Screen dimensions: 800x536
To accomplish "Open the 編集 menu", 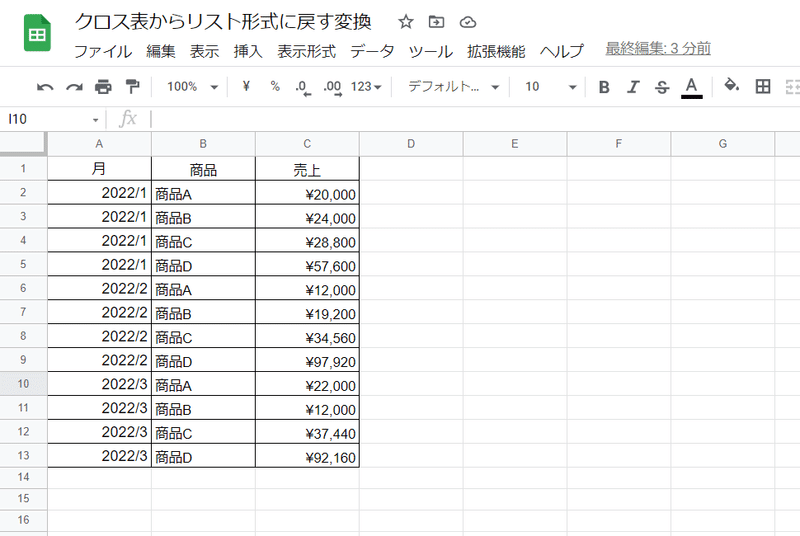I will coord(161,52).
